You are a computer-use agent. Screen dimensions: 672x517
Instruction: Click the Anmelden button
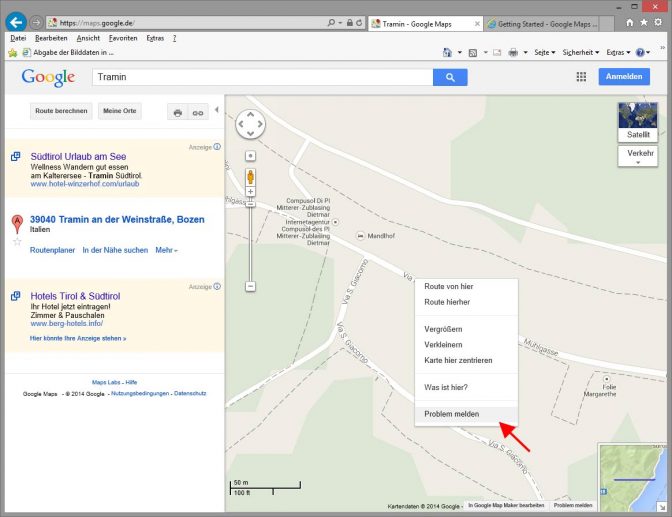point(624,76)
